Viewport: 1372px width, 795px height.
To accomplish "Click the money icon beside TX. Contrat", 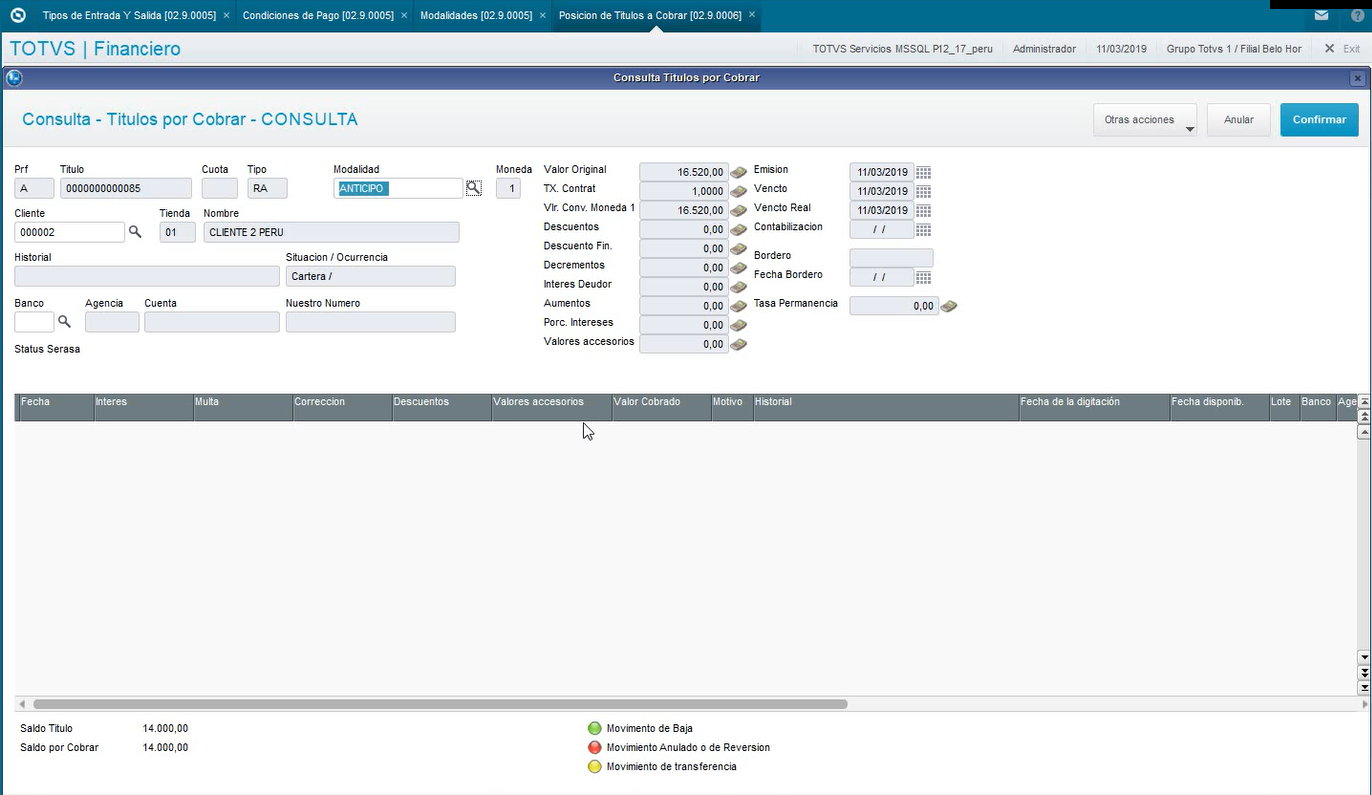I will click(x=739, y=192).
